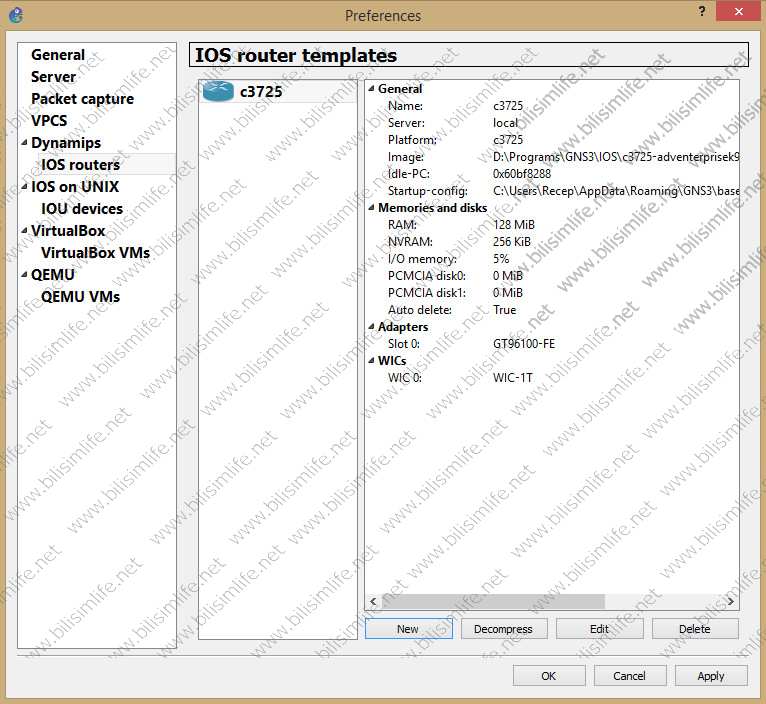766x704 pixels.
Task: Collapse the IOS on UNIX tree node
Action: click(24, 187)
